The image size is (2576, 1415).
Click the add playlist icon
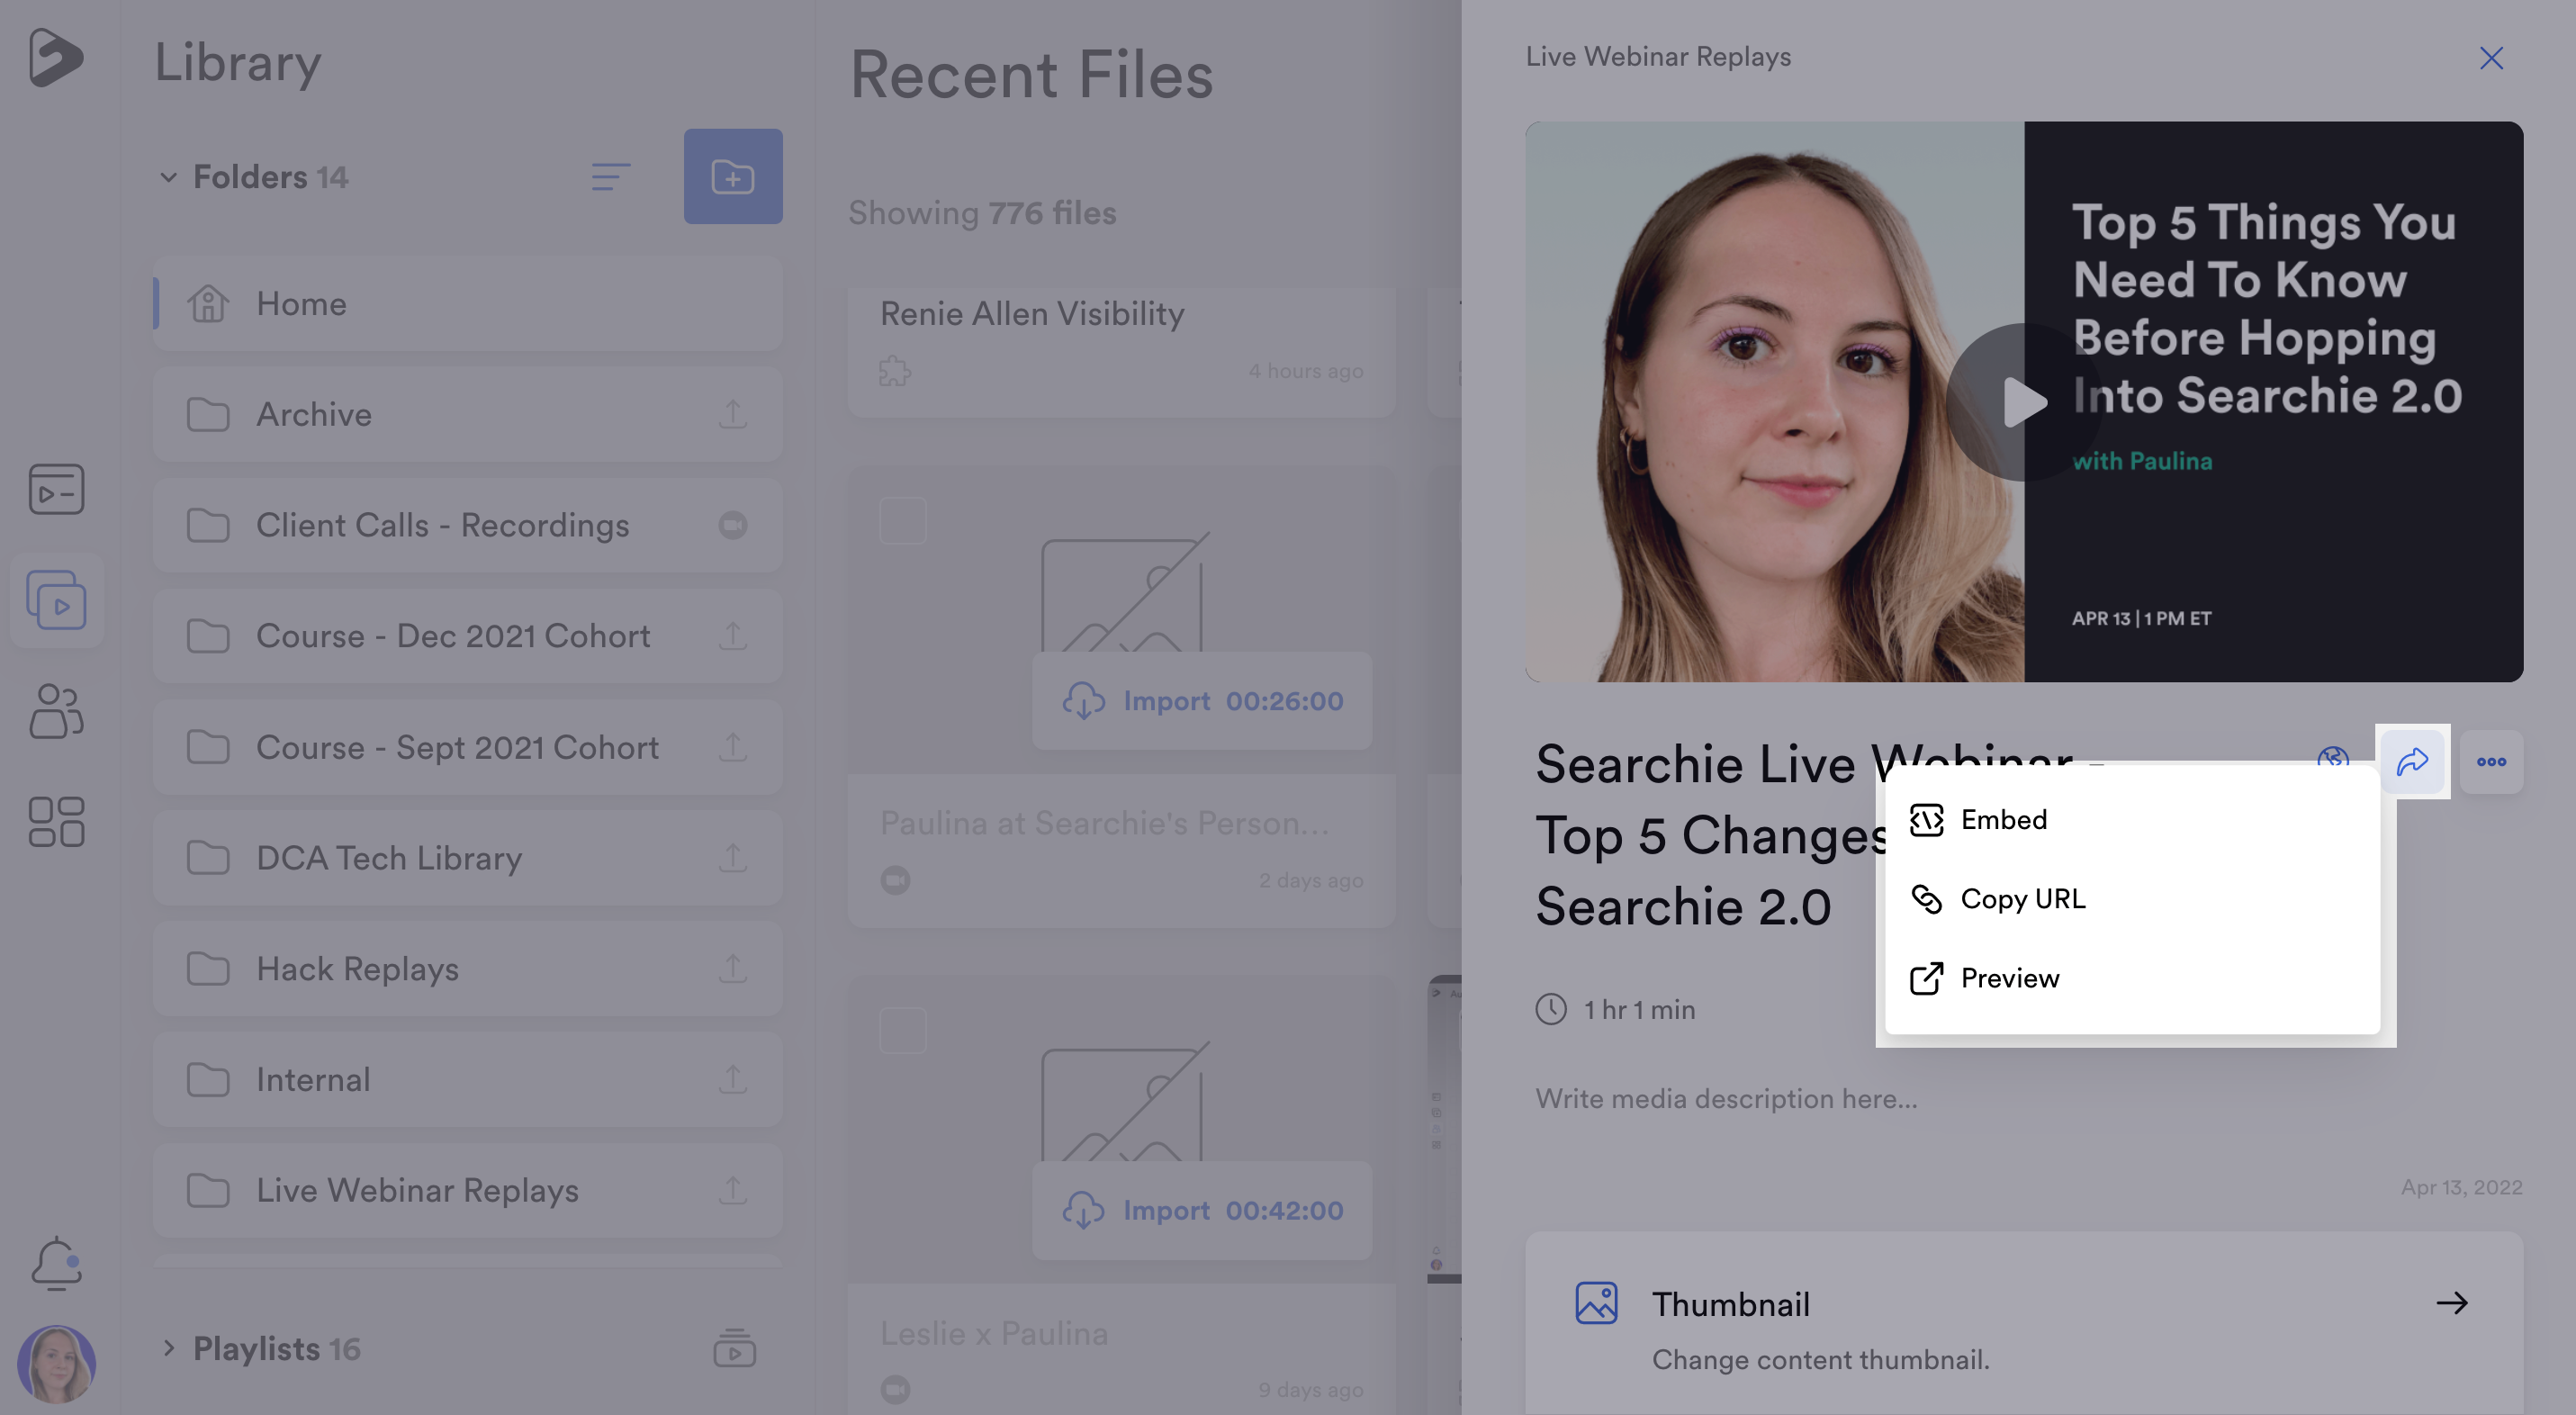734,1348
